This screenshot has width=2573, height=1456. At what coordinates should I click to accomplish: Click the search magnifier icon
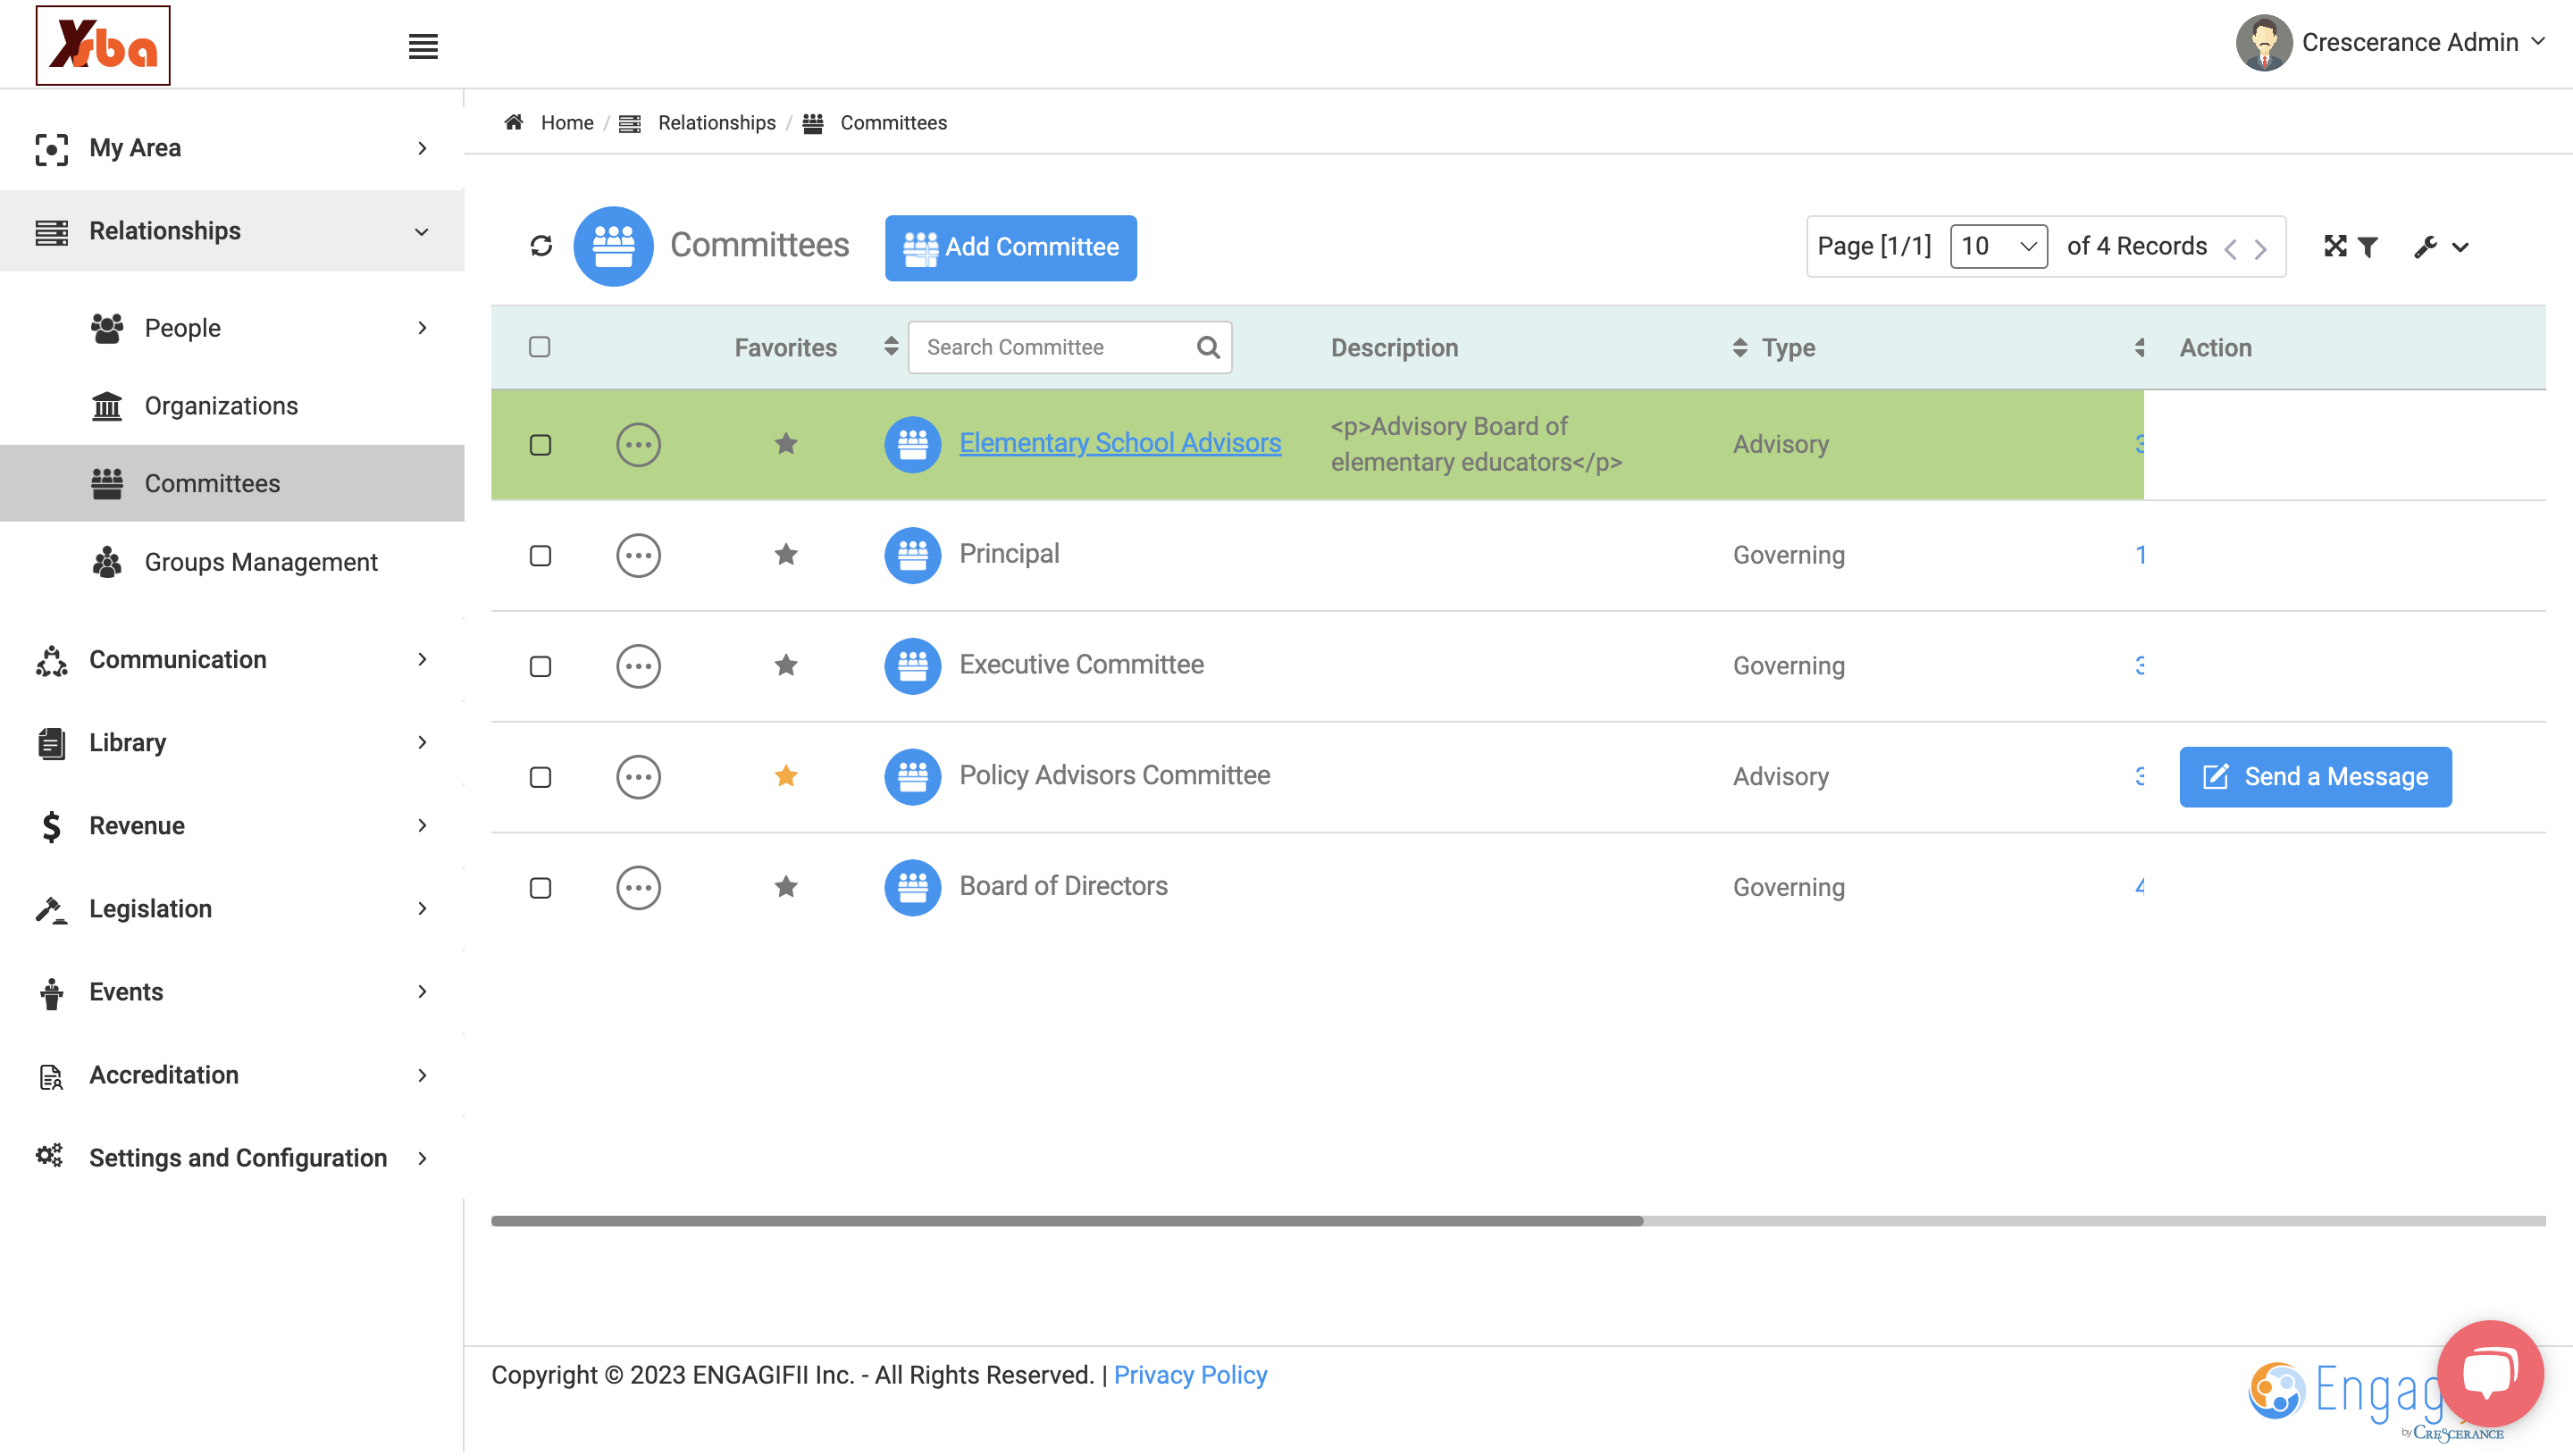coord(1208,347)
